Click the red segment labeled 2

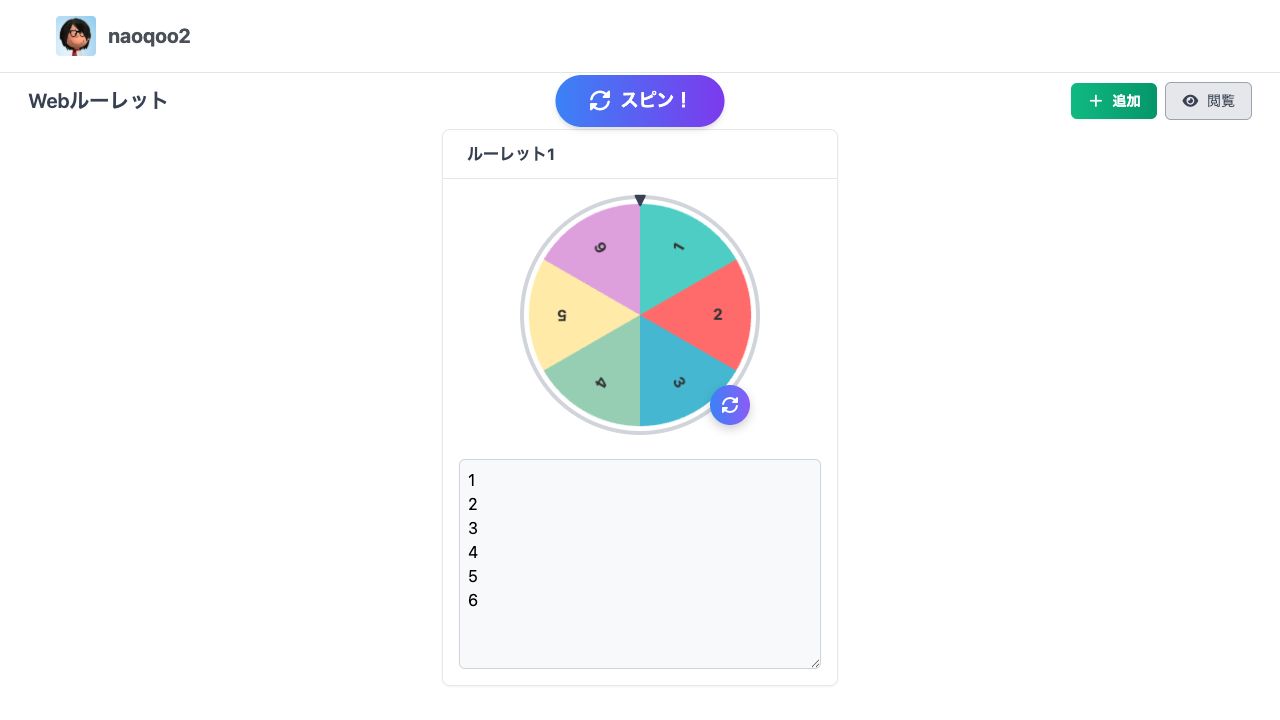(712, 315)
